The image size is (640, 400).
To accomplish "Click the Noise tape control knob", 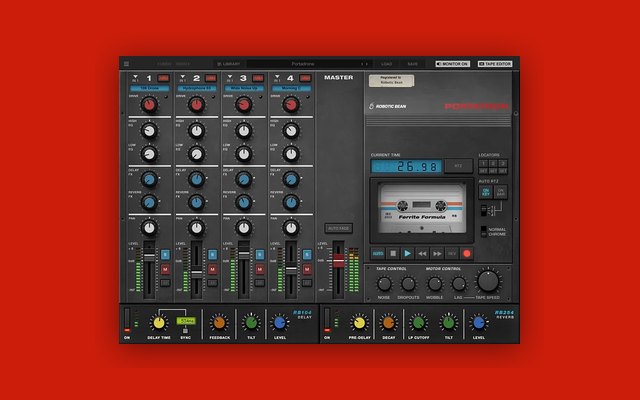I will tap(384, 284).
